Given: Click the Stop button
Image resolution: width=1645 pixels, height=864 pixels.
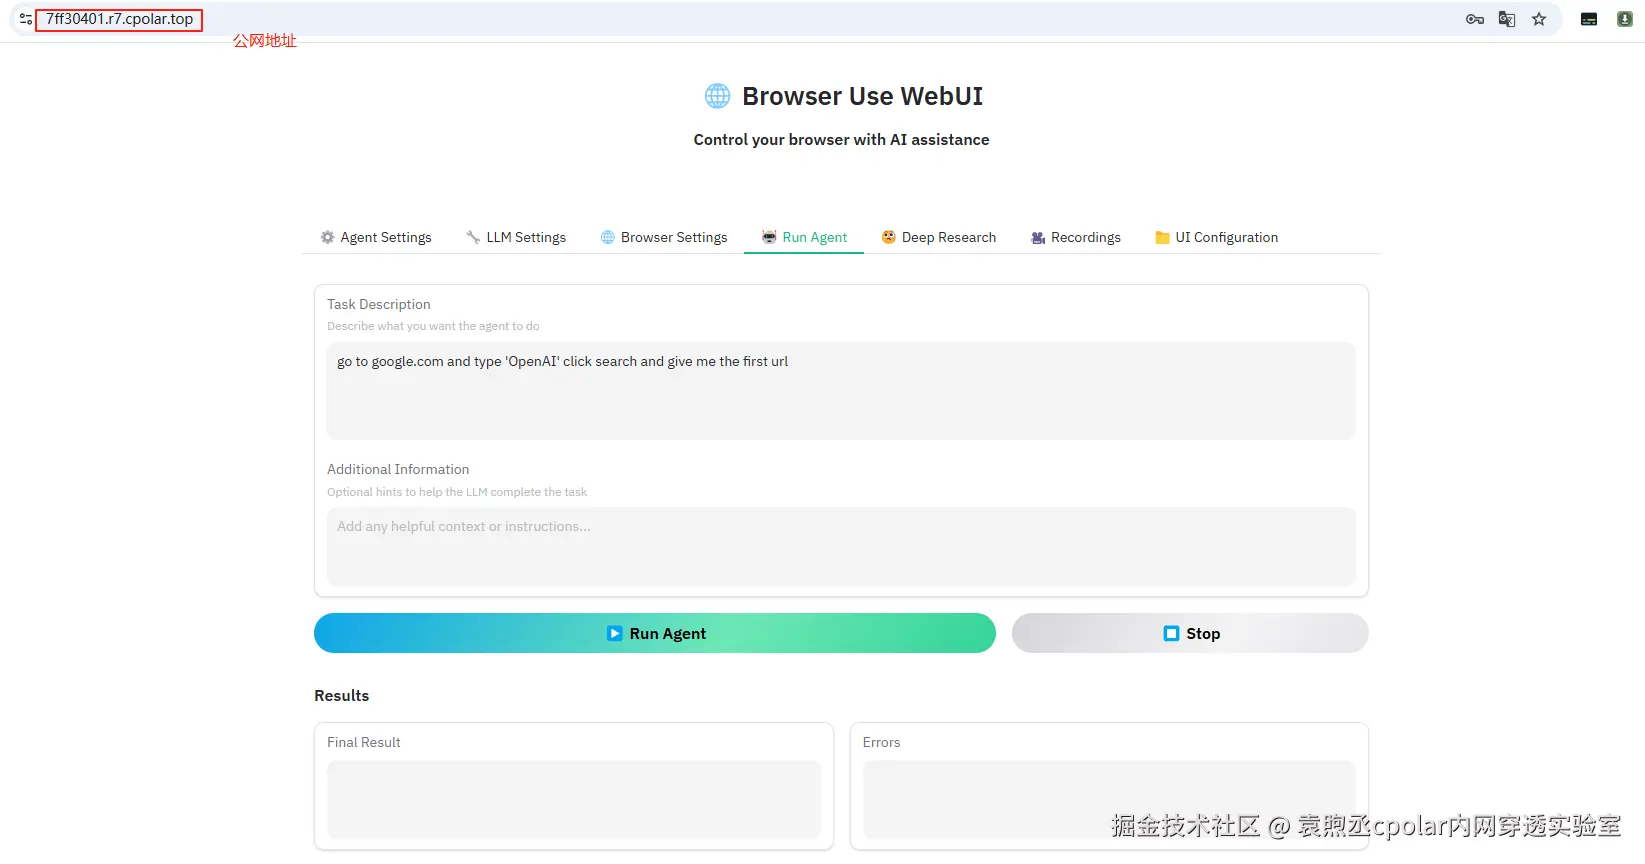Looking at the screenshot, I should coord(1190,633).
